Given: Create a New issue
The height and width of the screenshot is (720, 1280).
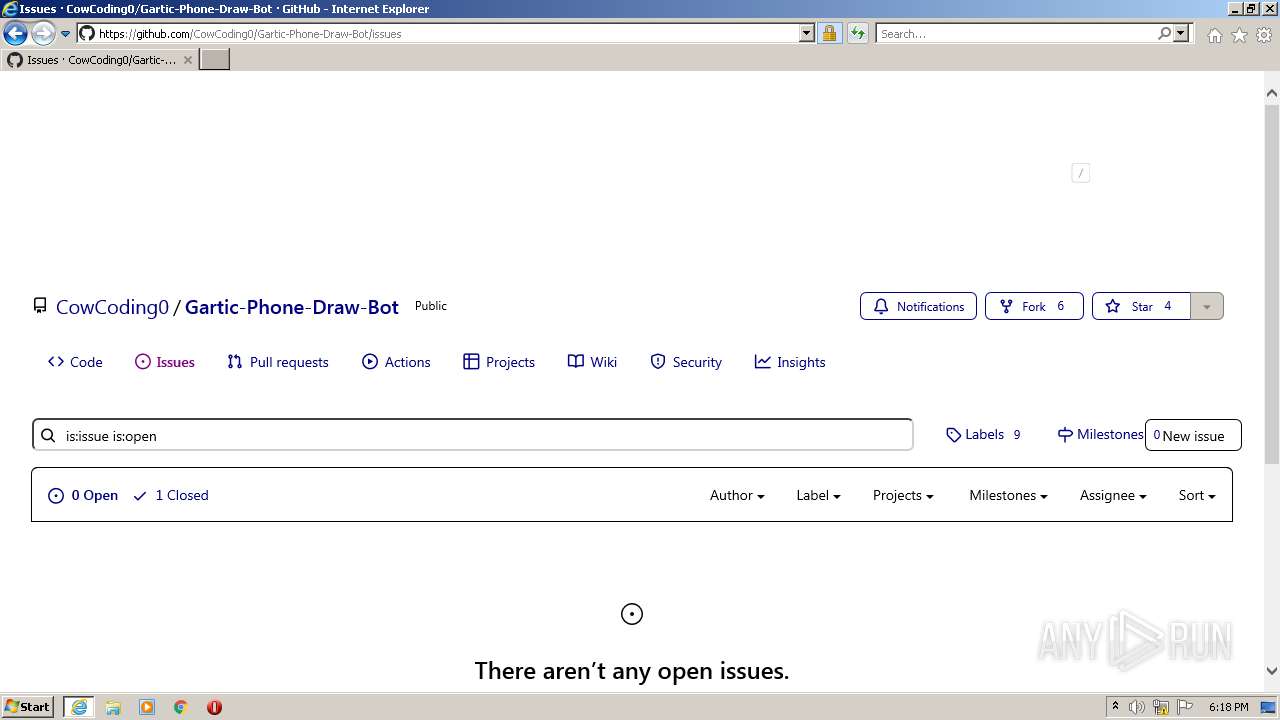Looking at the screenshot, I should pyautogui.click(x=1193, y=435).
